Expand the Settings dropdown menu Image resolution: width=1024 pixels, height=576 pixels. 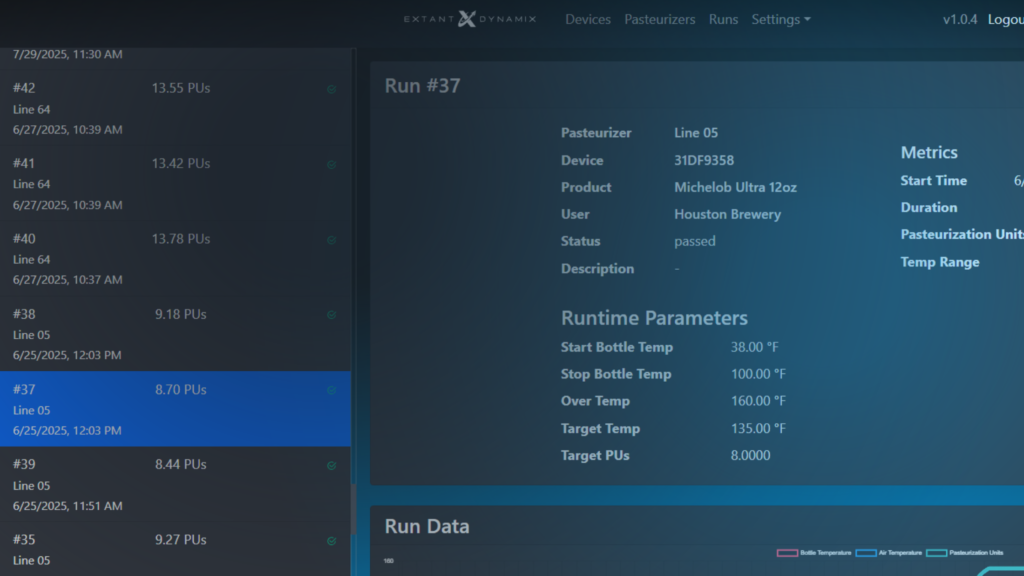780,19
